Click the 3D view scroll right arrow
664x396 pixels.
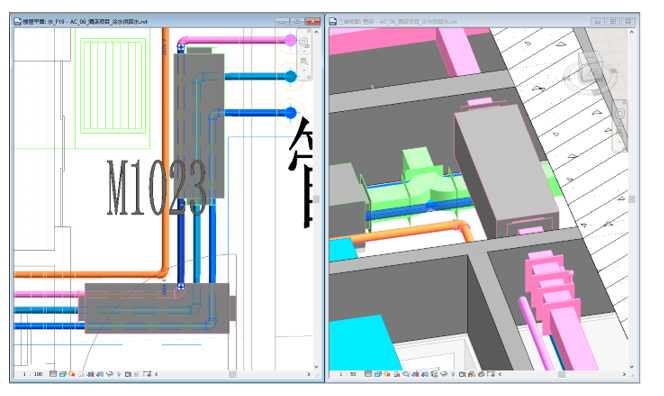click(x=624, y=374)
